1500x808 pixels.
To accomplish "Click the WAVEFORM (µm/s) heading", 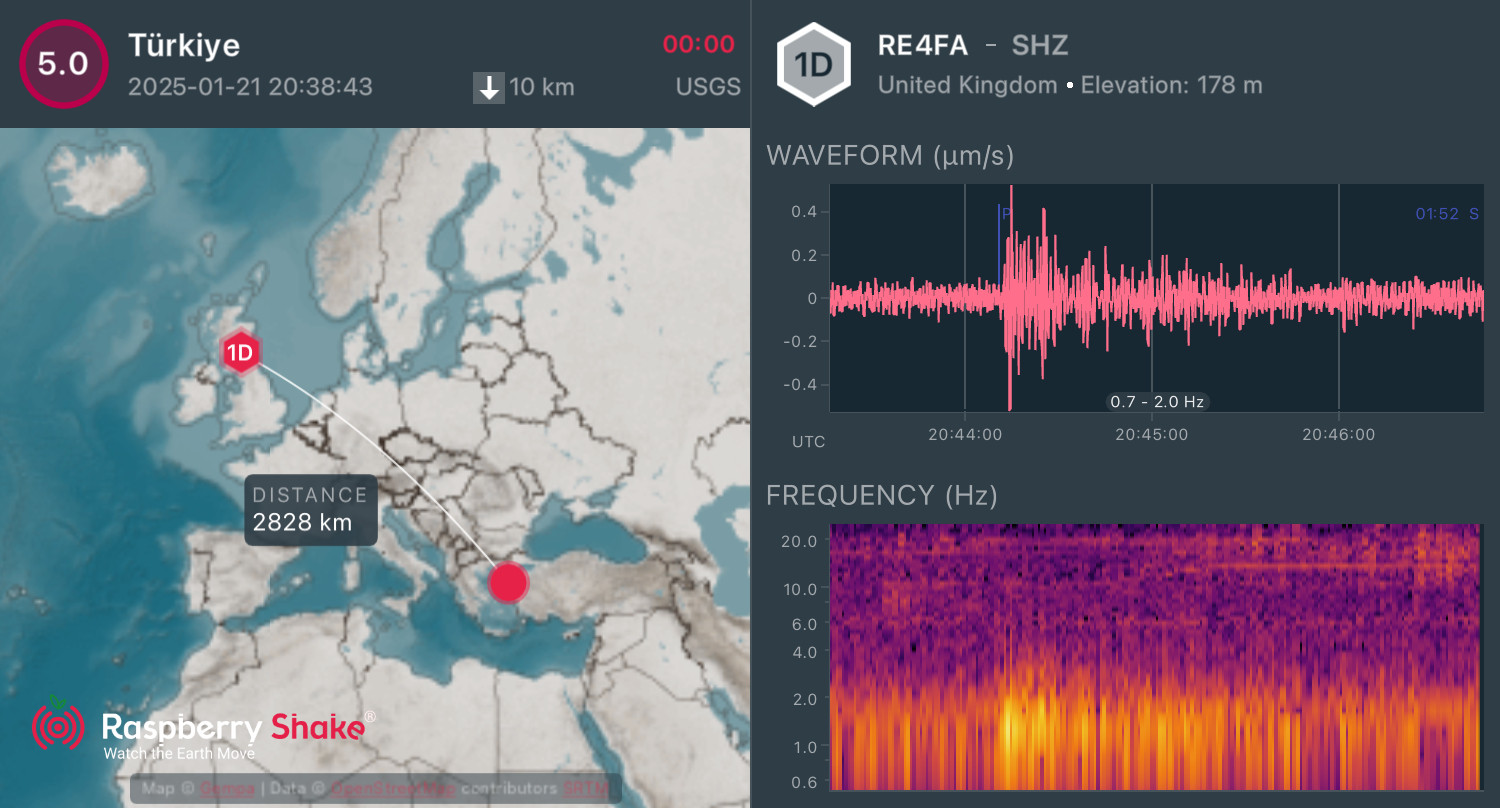I will [890, 156].
